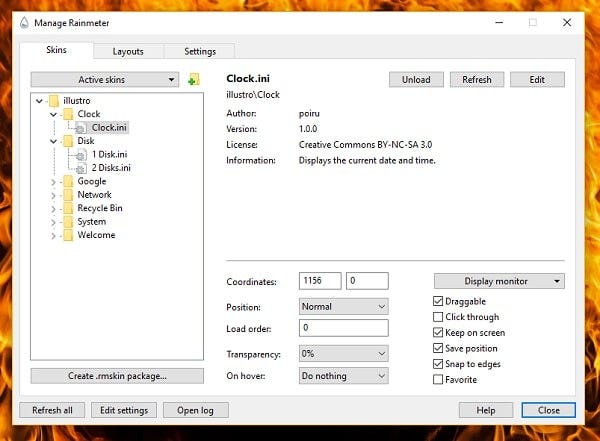Image resolution: width=600 pixels, height=441 pixels.
Task: Click Create .rmskin package button
Action: click(117, 376)
